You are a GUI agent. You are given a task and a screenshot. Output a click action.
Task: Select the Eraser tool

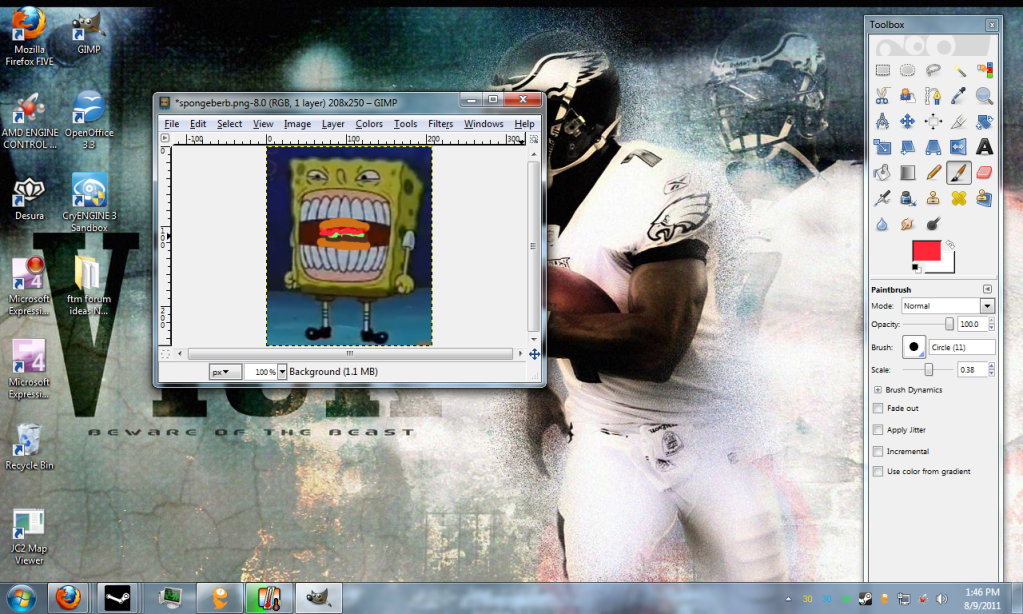click(x=984, y=172)
